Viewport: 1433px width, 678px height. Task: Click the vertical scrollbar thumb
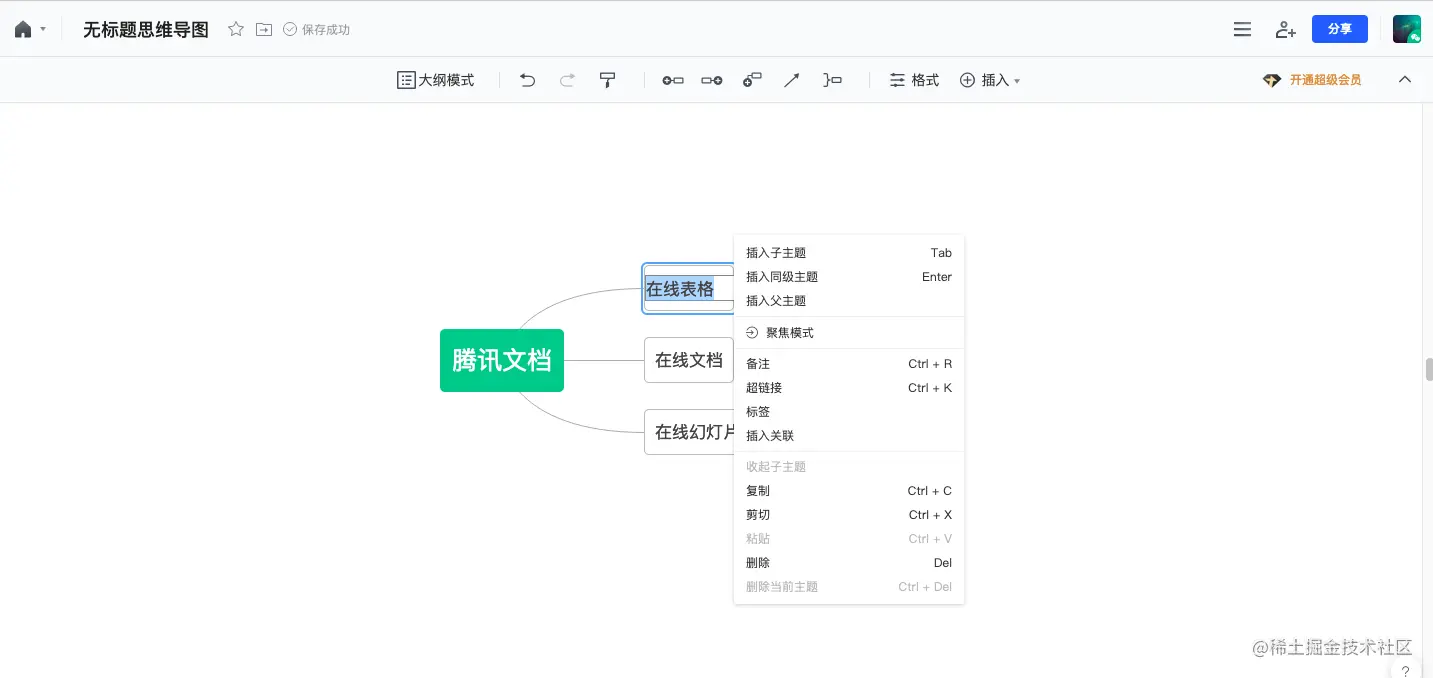pyautogui.click(x=1429, y=369)
